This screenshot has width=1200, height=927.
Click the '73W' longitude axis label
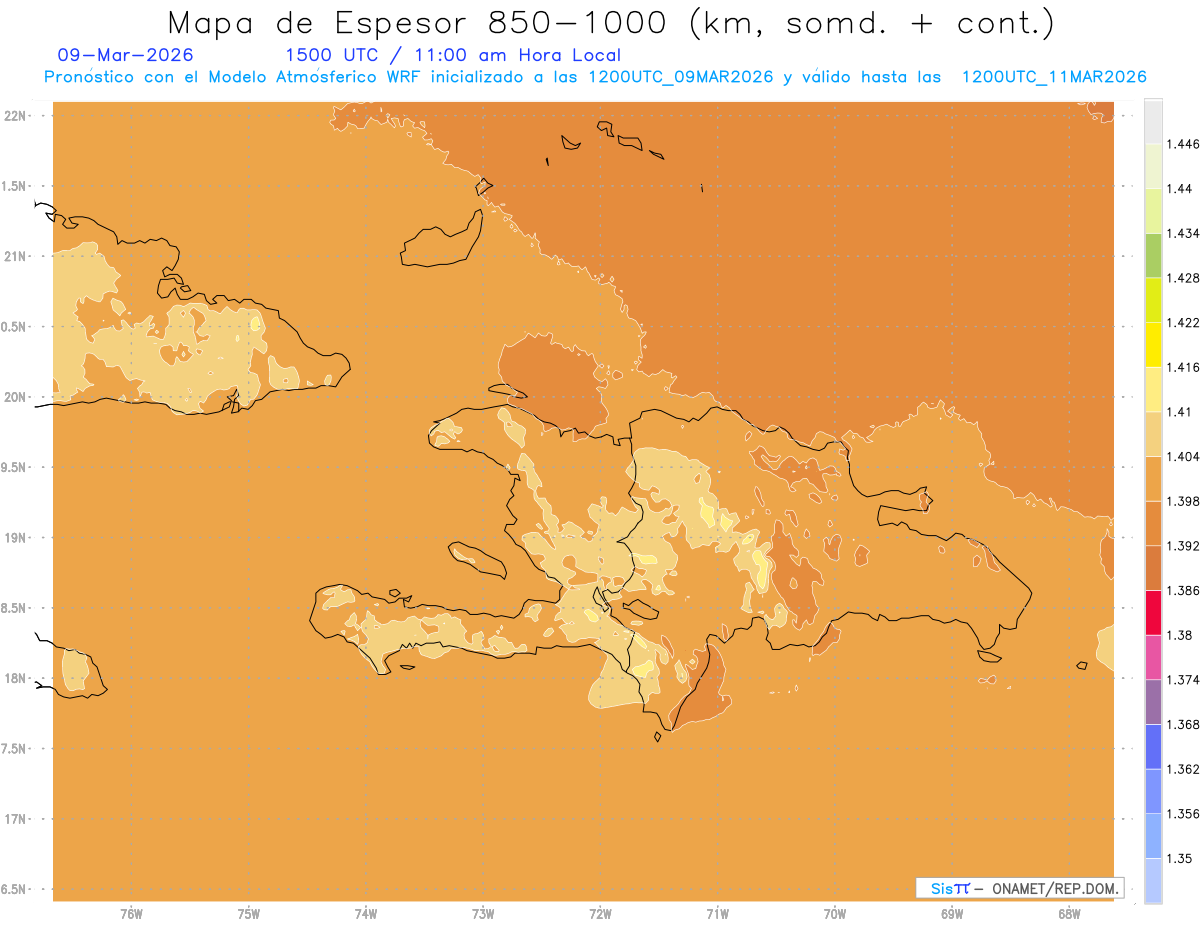pyautogui.click(x=483, y=913)
